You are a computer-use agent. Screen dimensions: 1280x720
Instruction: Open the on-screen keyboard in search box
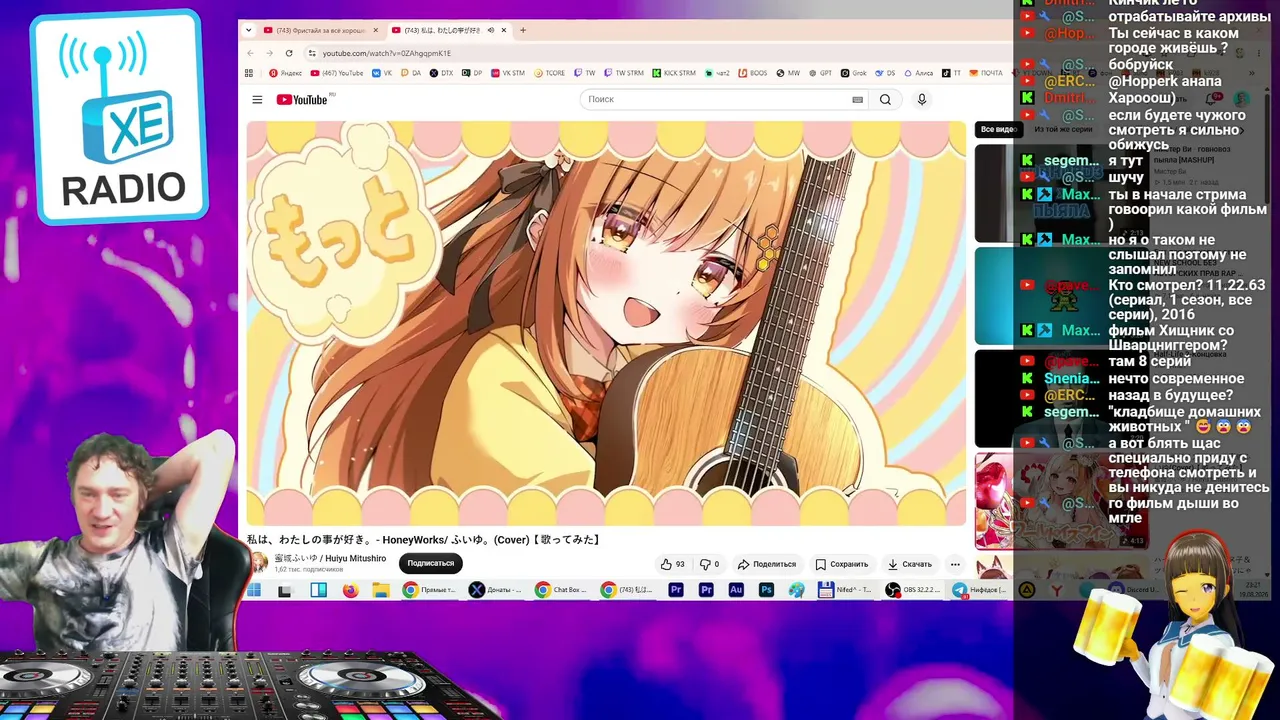(857, 99)
